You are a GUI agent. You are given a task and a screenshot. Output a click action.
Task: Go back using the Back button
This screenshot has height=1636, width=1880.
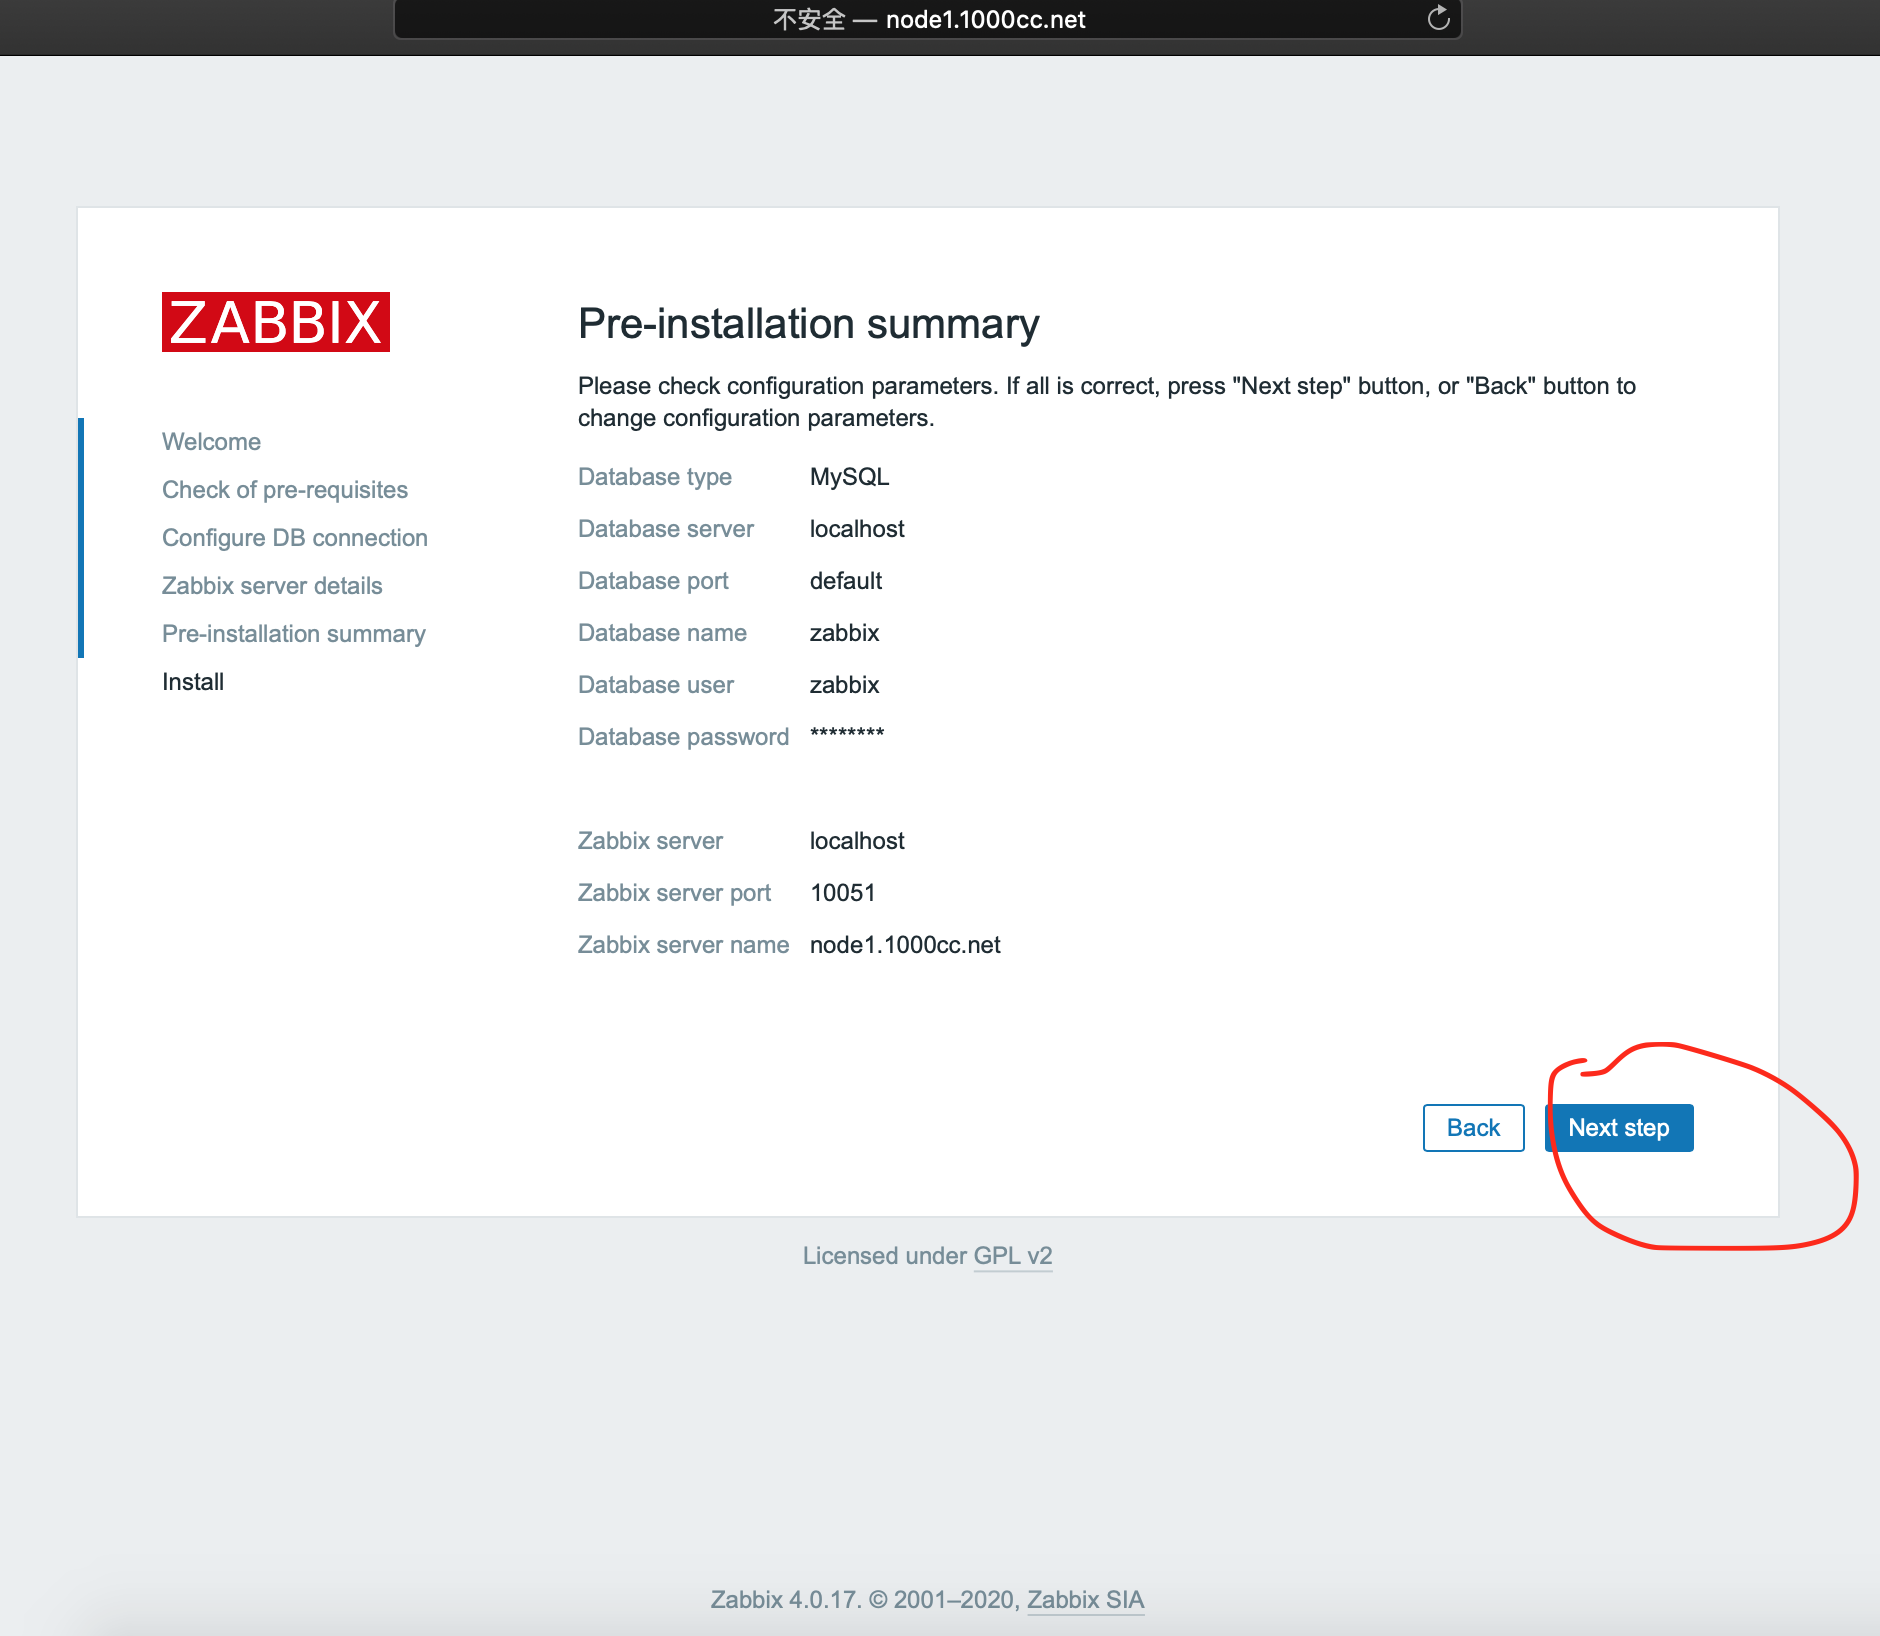coord(1473,1128)
